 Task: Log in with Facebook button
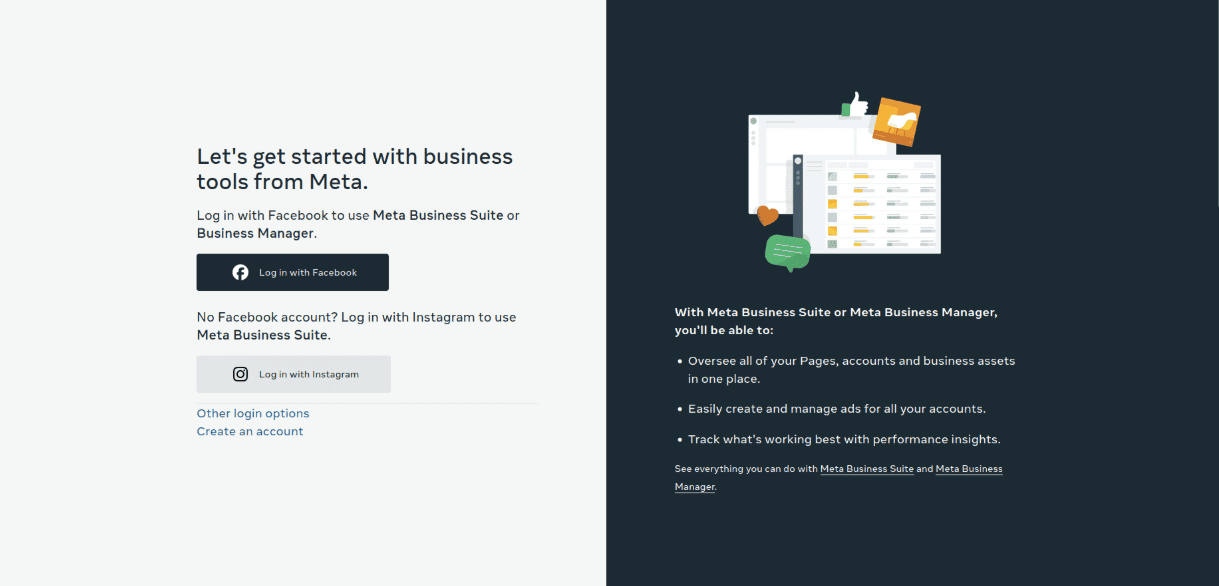(x=293, y=272)
